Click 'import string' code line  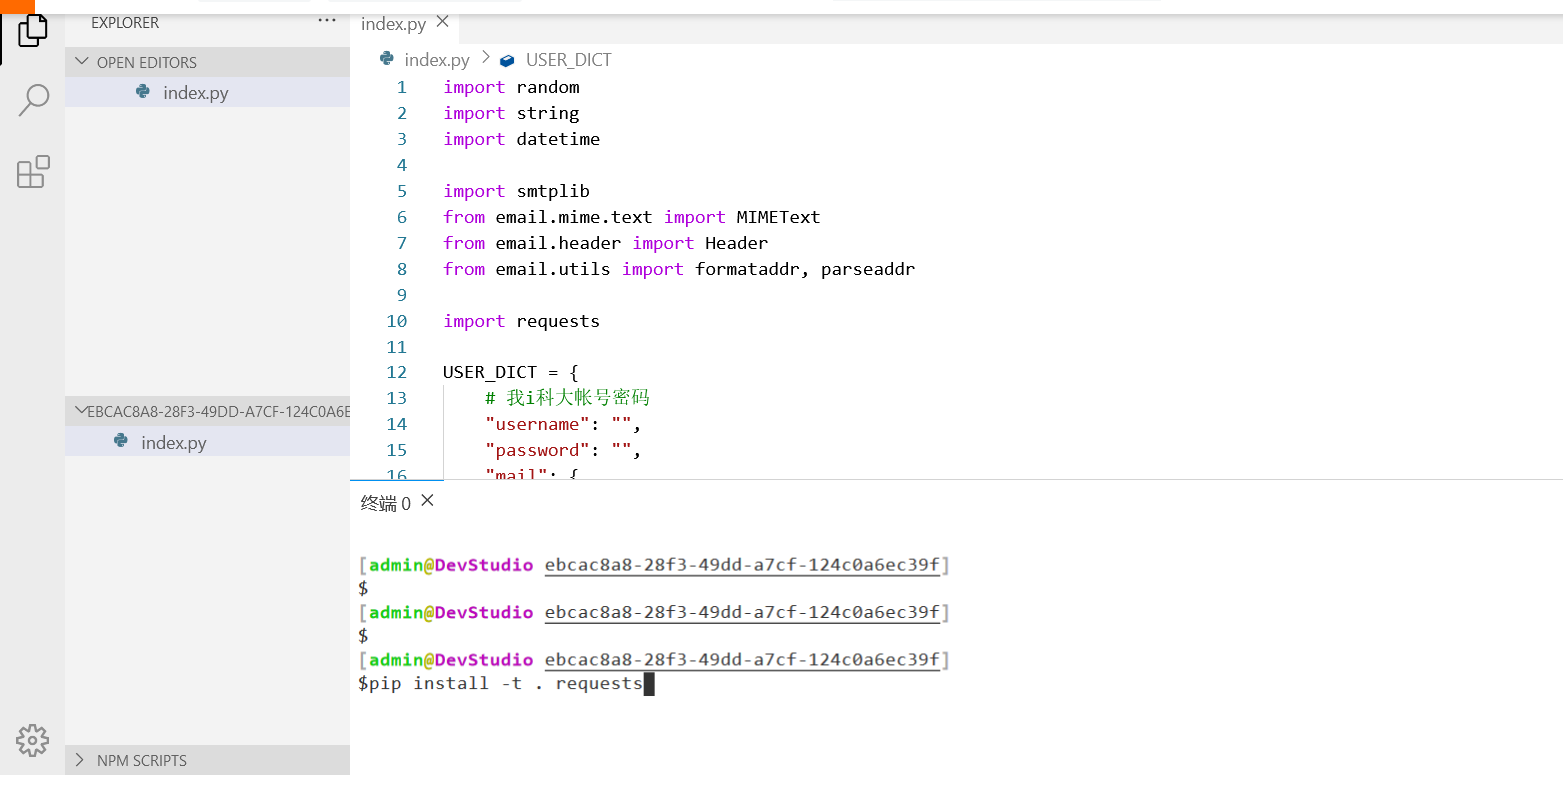point(511,113)
